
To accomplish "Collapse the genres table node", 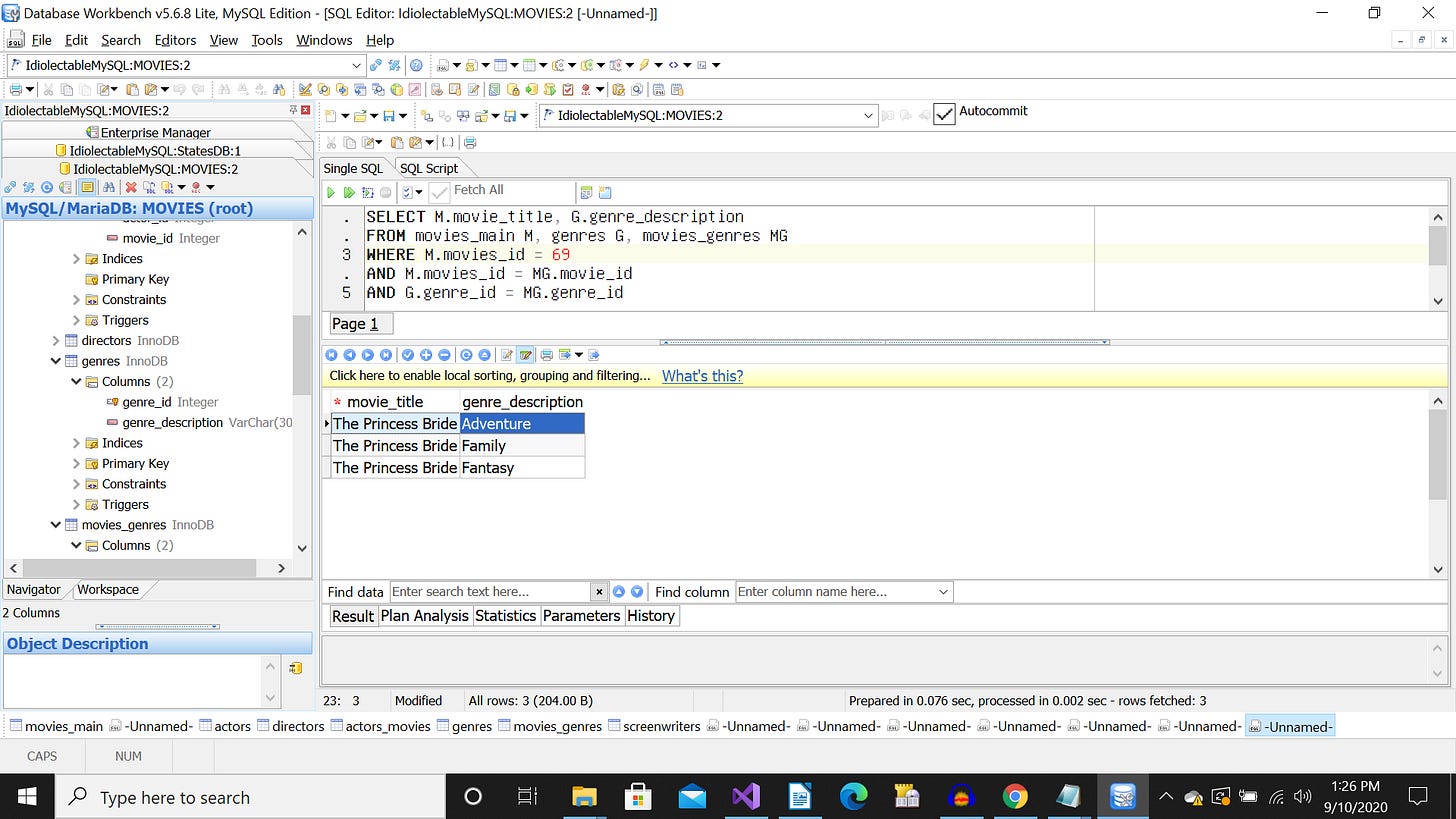I will pos(56,361).
